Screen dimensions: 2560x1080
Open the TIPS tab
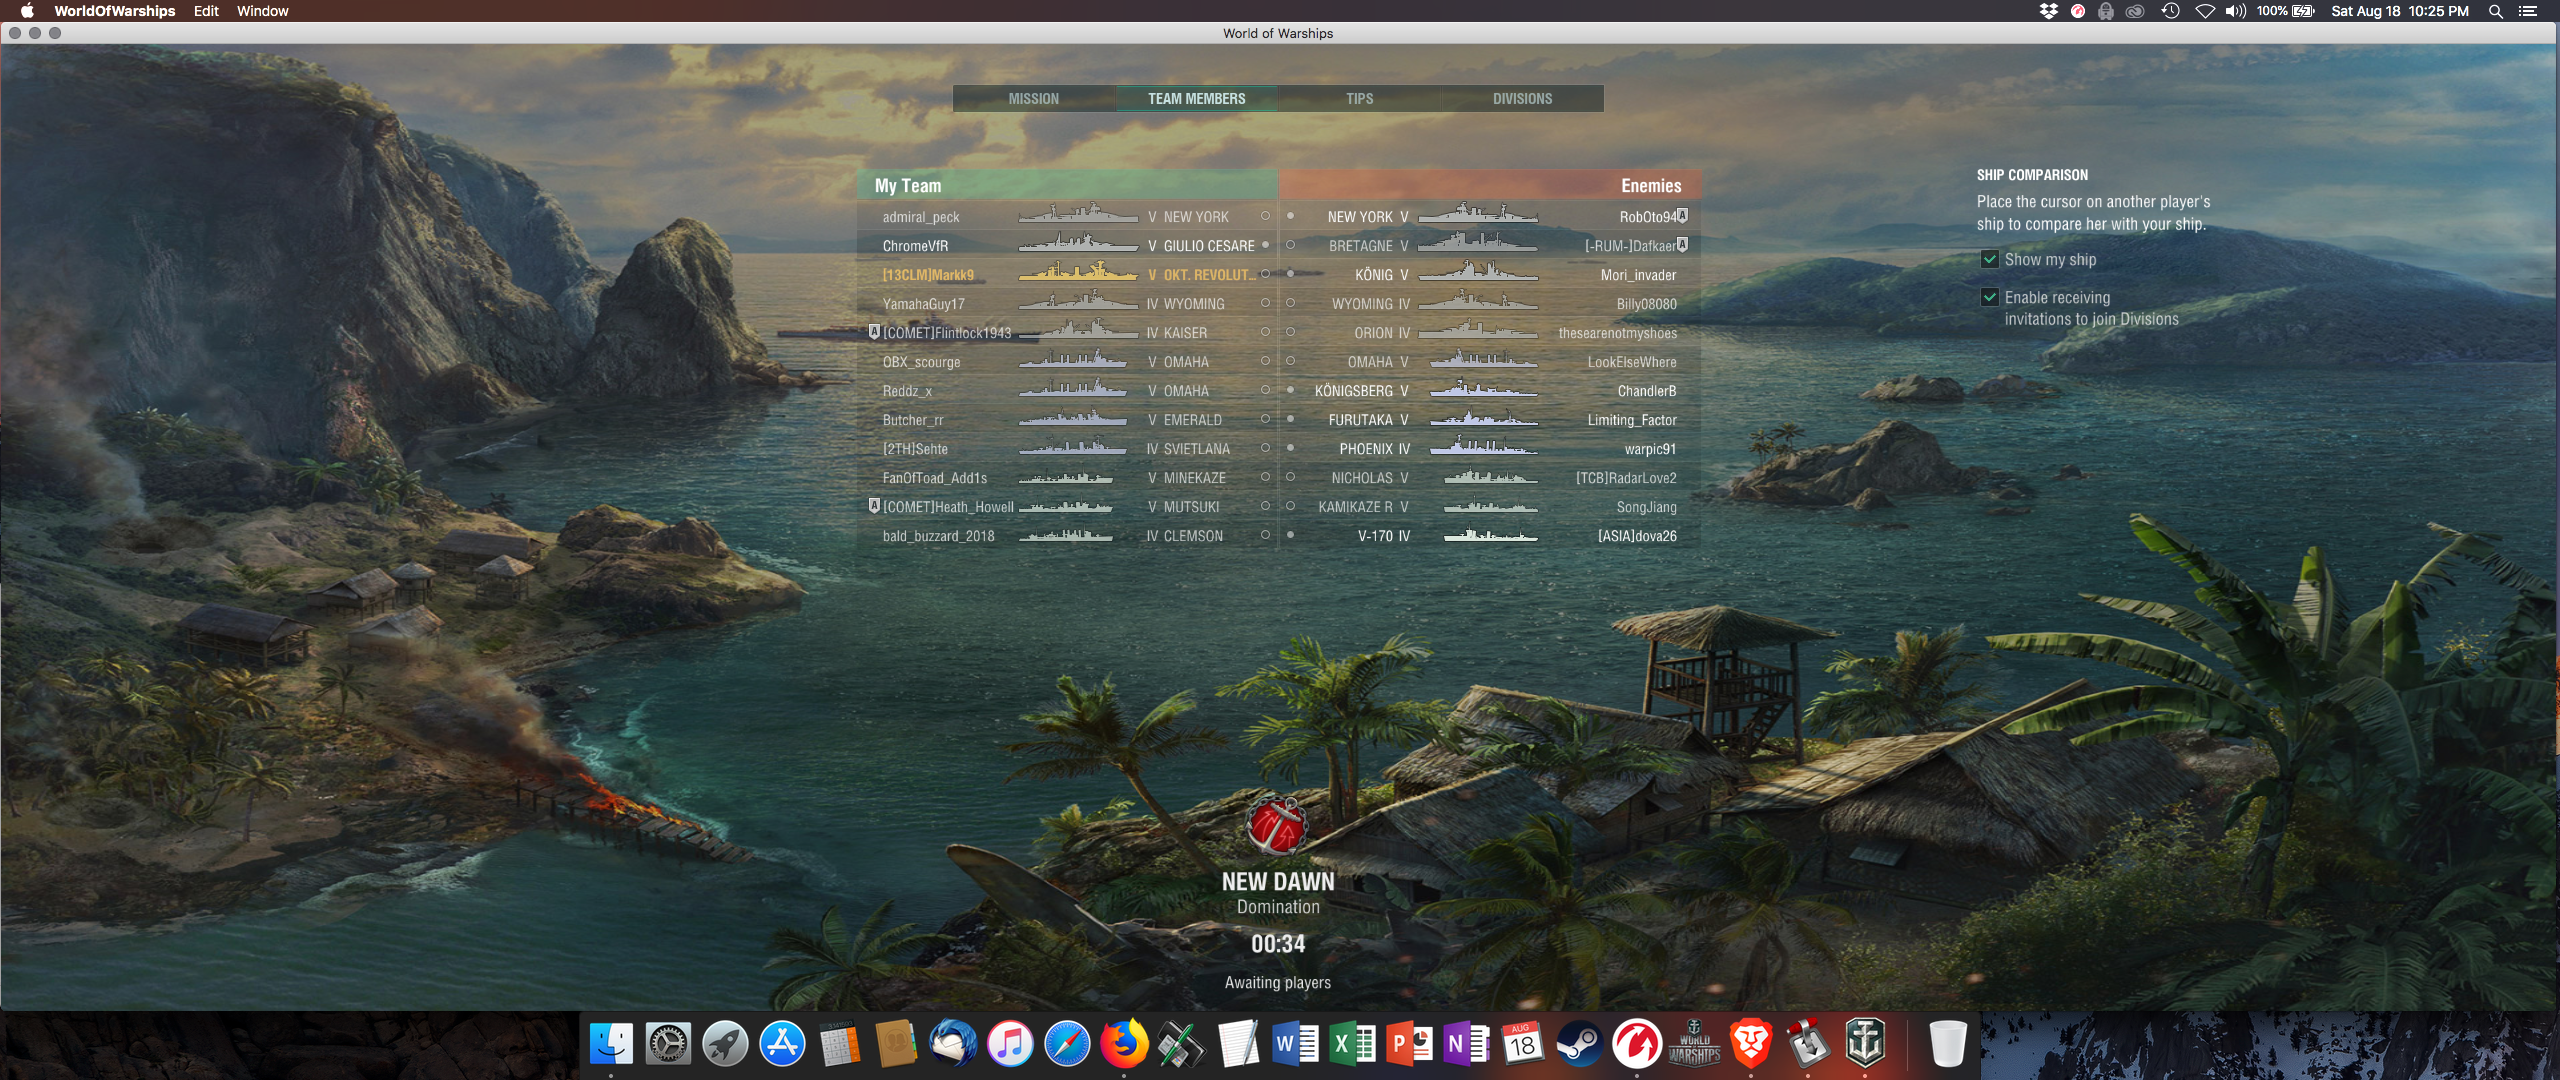tap(1359, 98)
